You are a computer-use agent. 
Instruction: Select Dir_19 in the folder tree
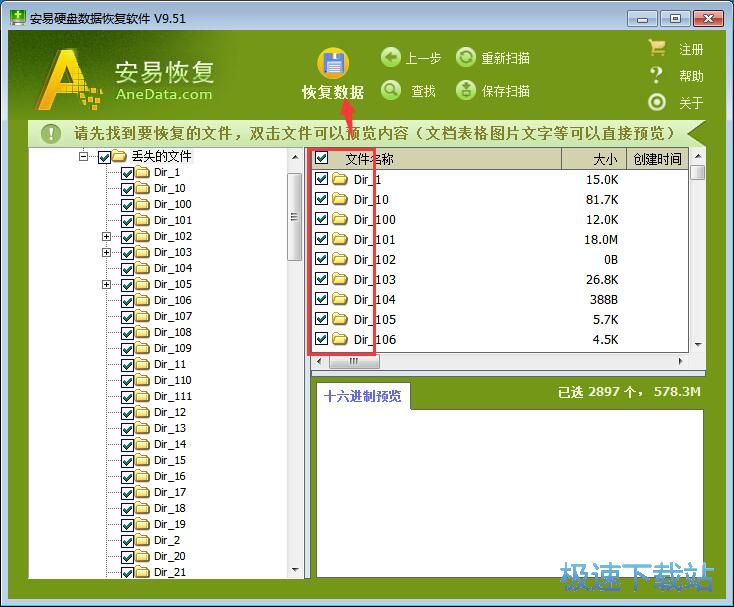point(170,525)
